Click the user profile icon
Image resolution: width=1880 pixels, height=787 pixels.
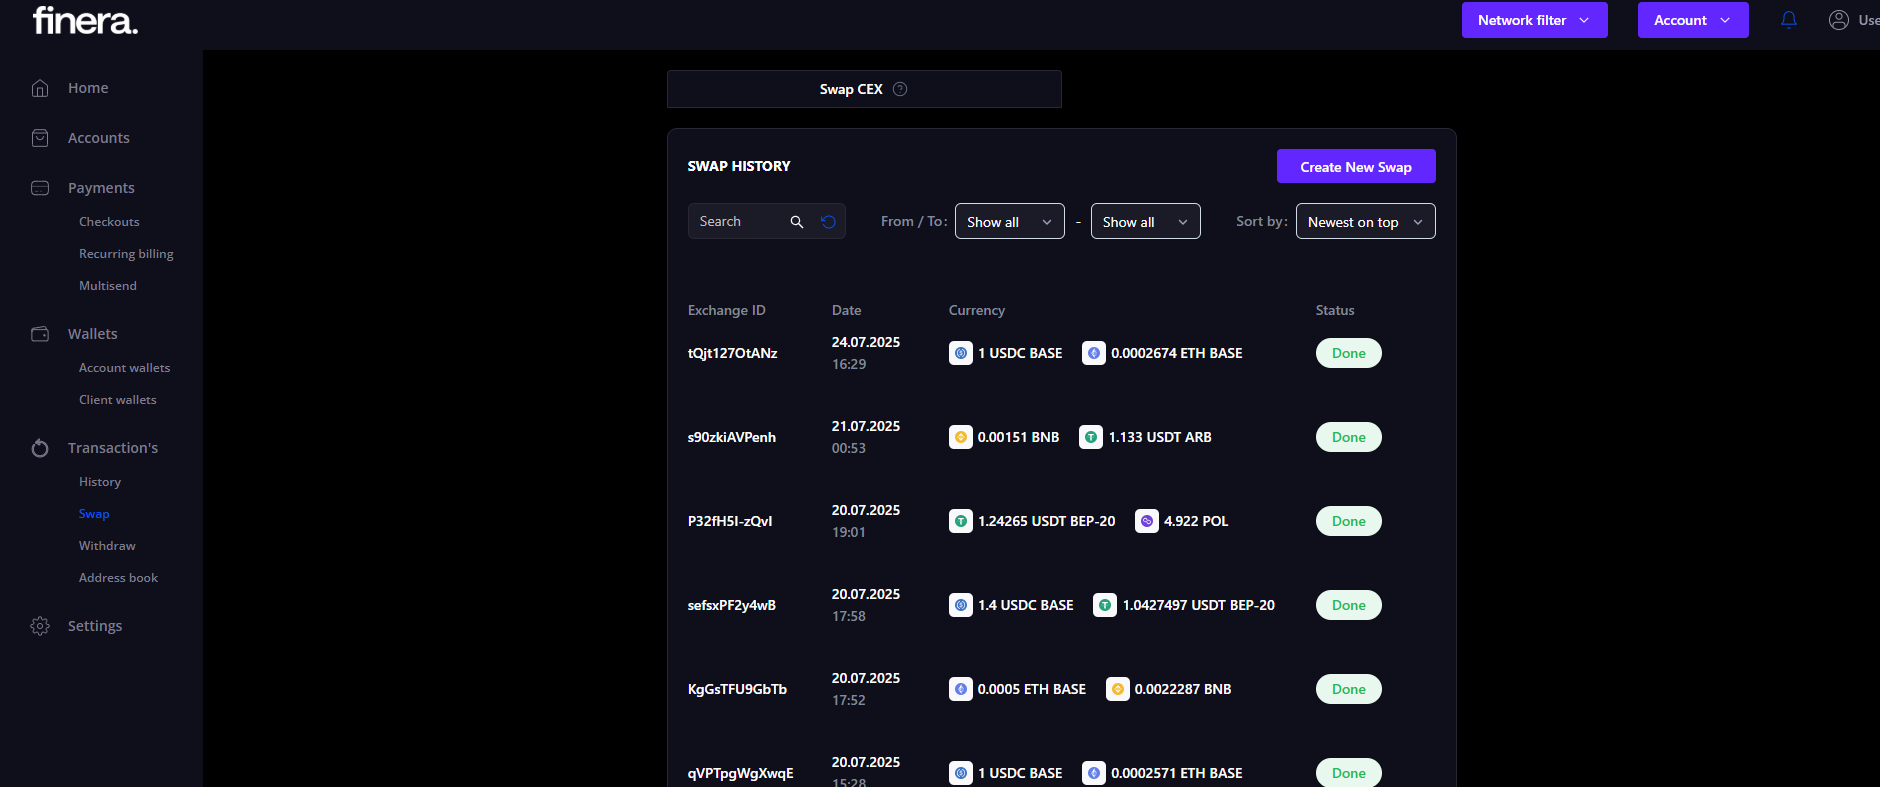[x=1838, y=20]
